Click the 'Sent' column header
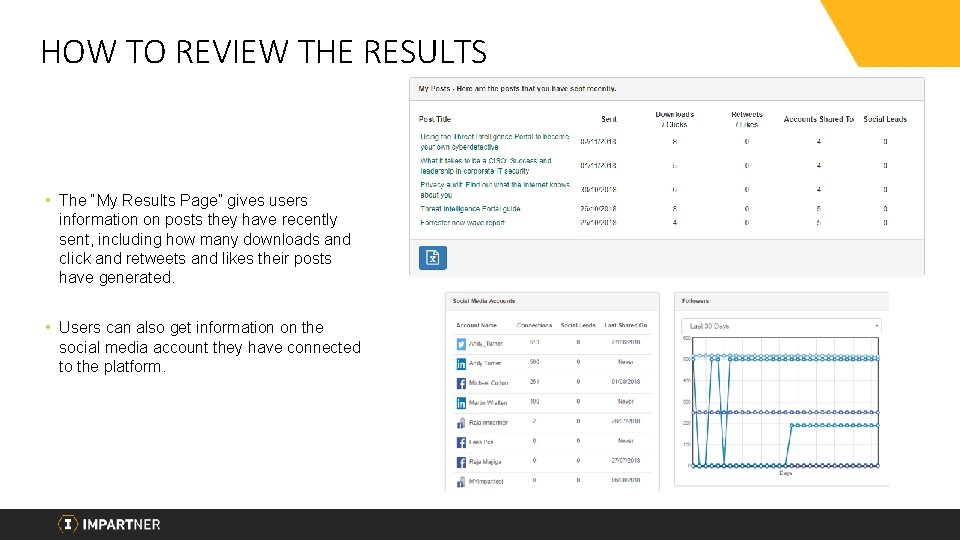 click(609, 119)
